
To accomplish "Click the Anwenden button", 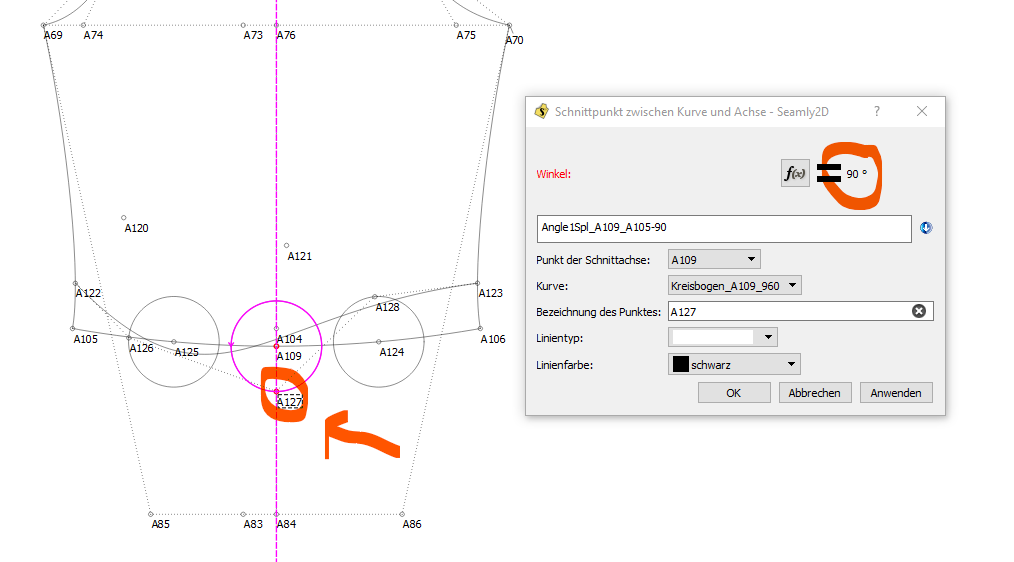I will coord(896,393).
